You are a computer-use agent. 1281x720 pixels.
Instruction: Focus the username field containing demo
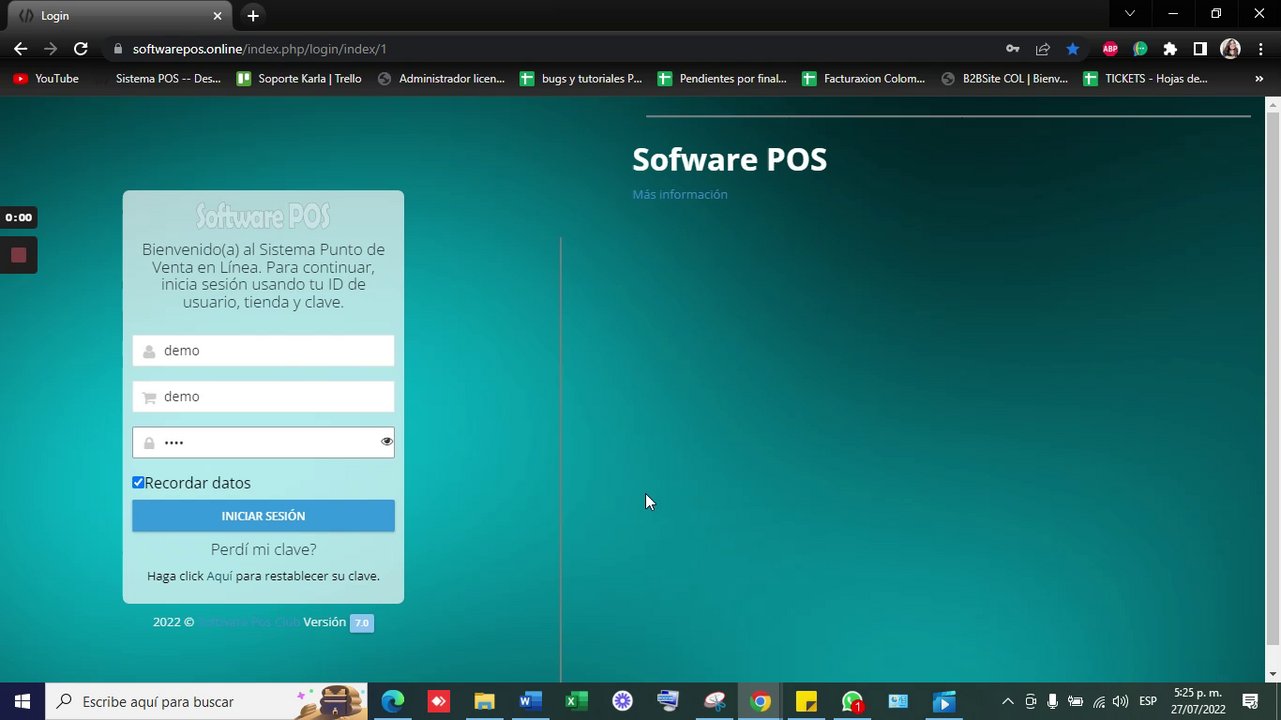pos(263,350)
